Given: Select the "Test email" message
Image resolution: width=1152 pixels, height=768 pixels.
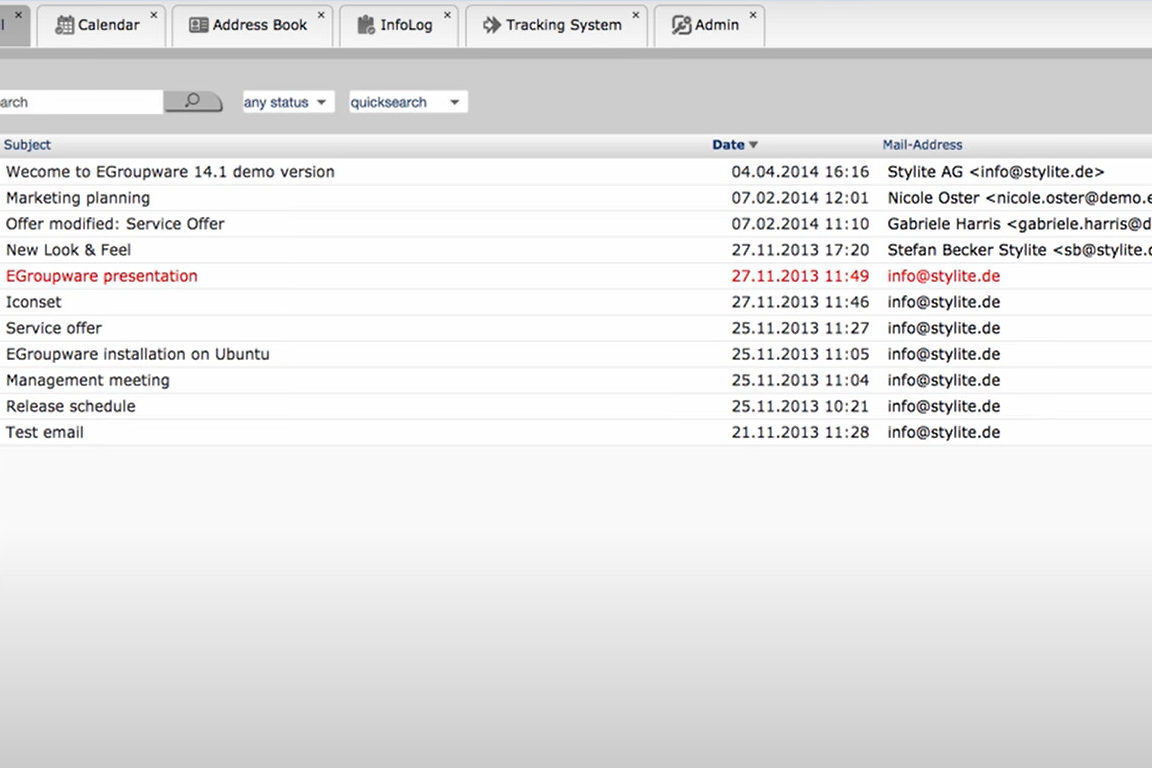Looking at the screenshot, I should tap(44, 432).
